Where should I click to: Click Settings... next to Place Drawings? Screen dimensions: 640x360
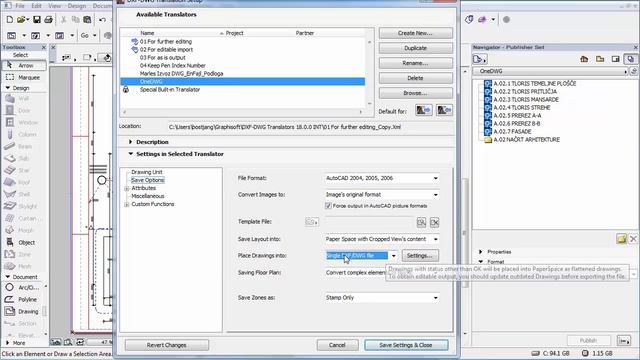point(420,256)
